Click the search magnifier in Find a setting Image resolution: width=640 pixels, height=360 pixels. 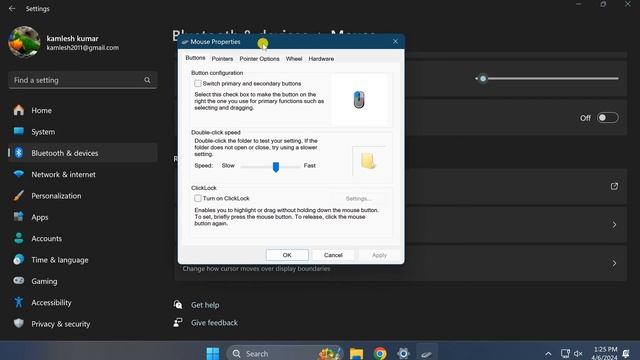point(147,80)
